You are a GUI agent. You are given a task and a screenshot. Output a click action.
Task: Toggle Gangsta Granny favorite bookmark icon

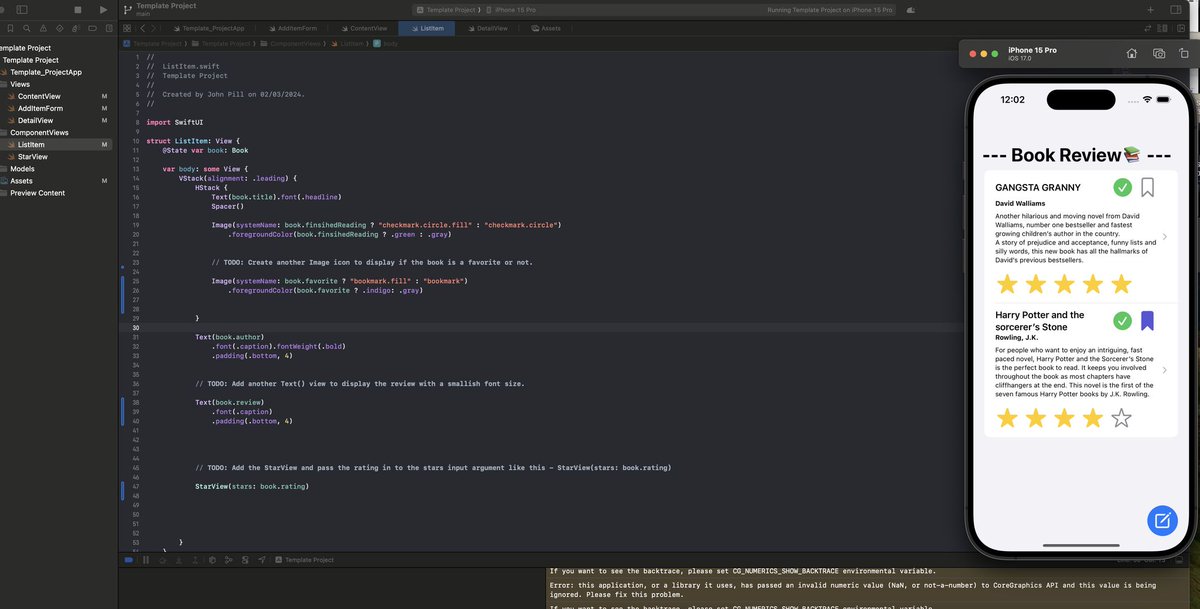pyautogui.click(x=1148, y=187)
